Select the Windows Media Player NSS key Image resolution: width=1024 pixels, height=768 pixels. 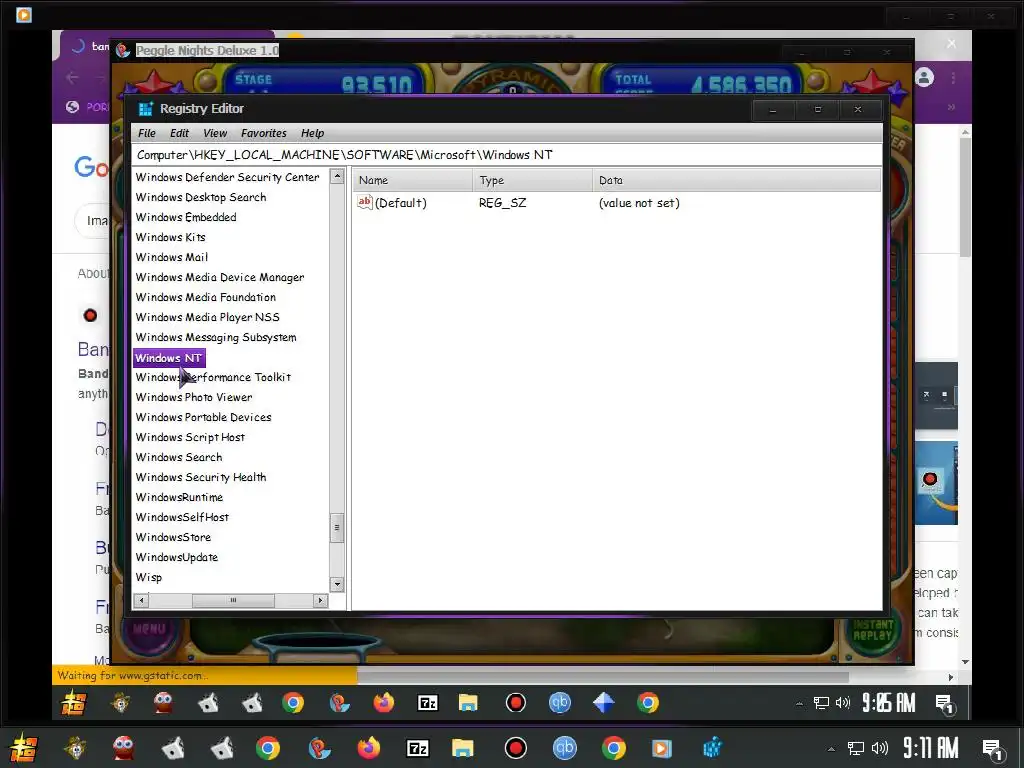click(207, 317)
